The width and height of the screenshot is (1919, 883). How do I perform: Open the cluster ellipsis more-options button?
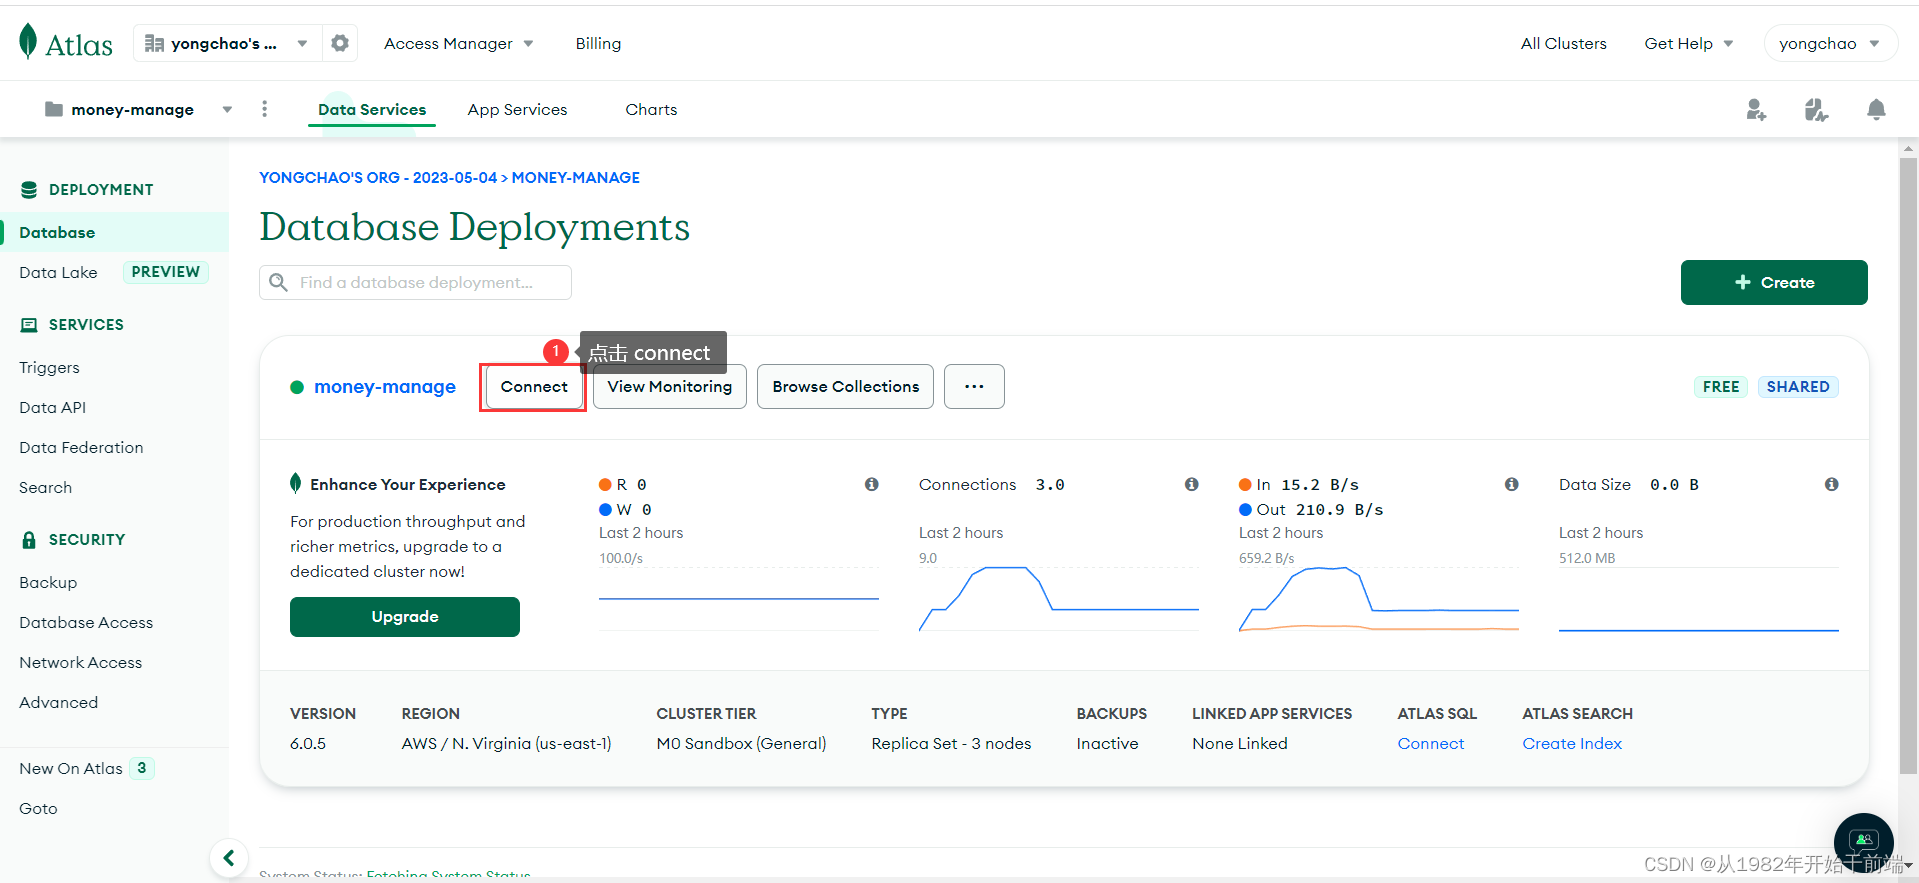point(974,386)
